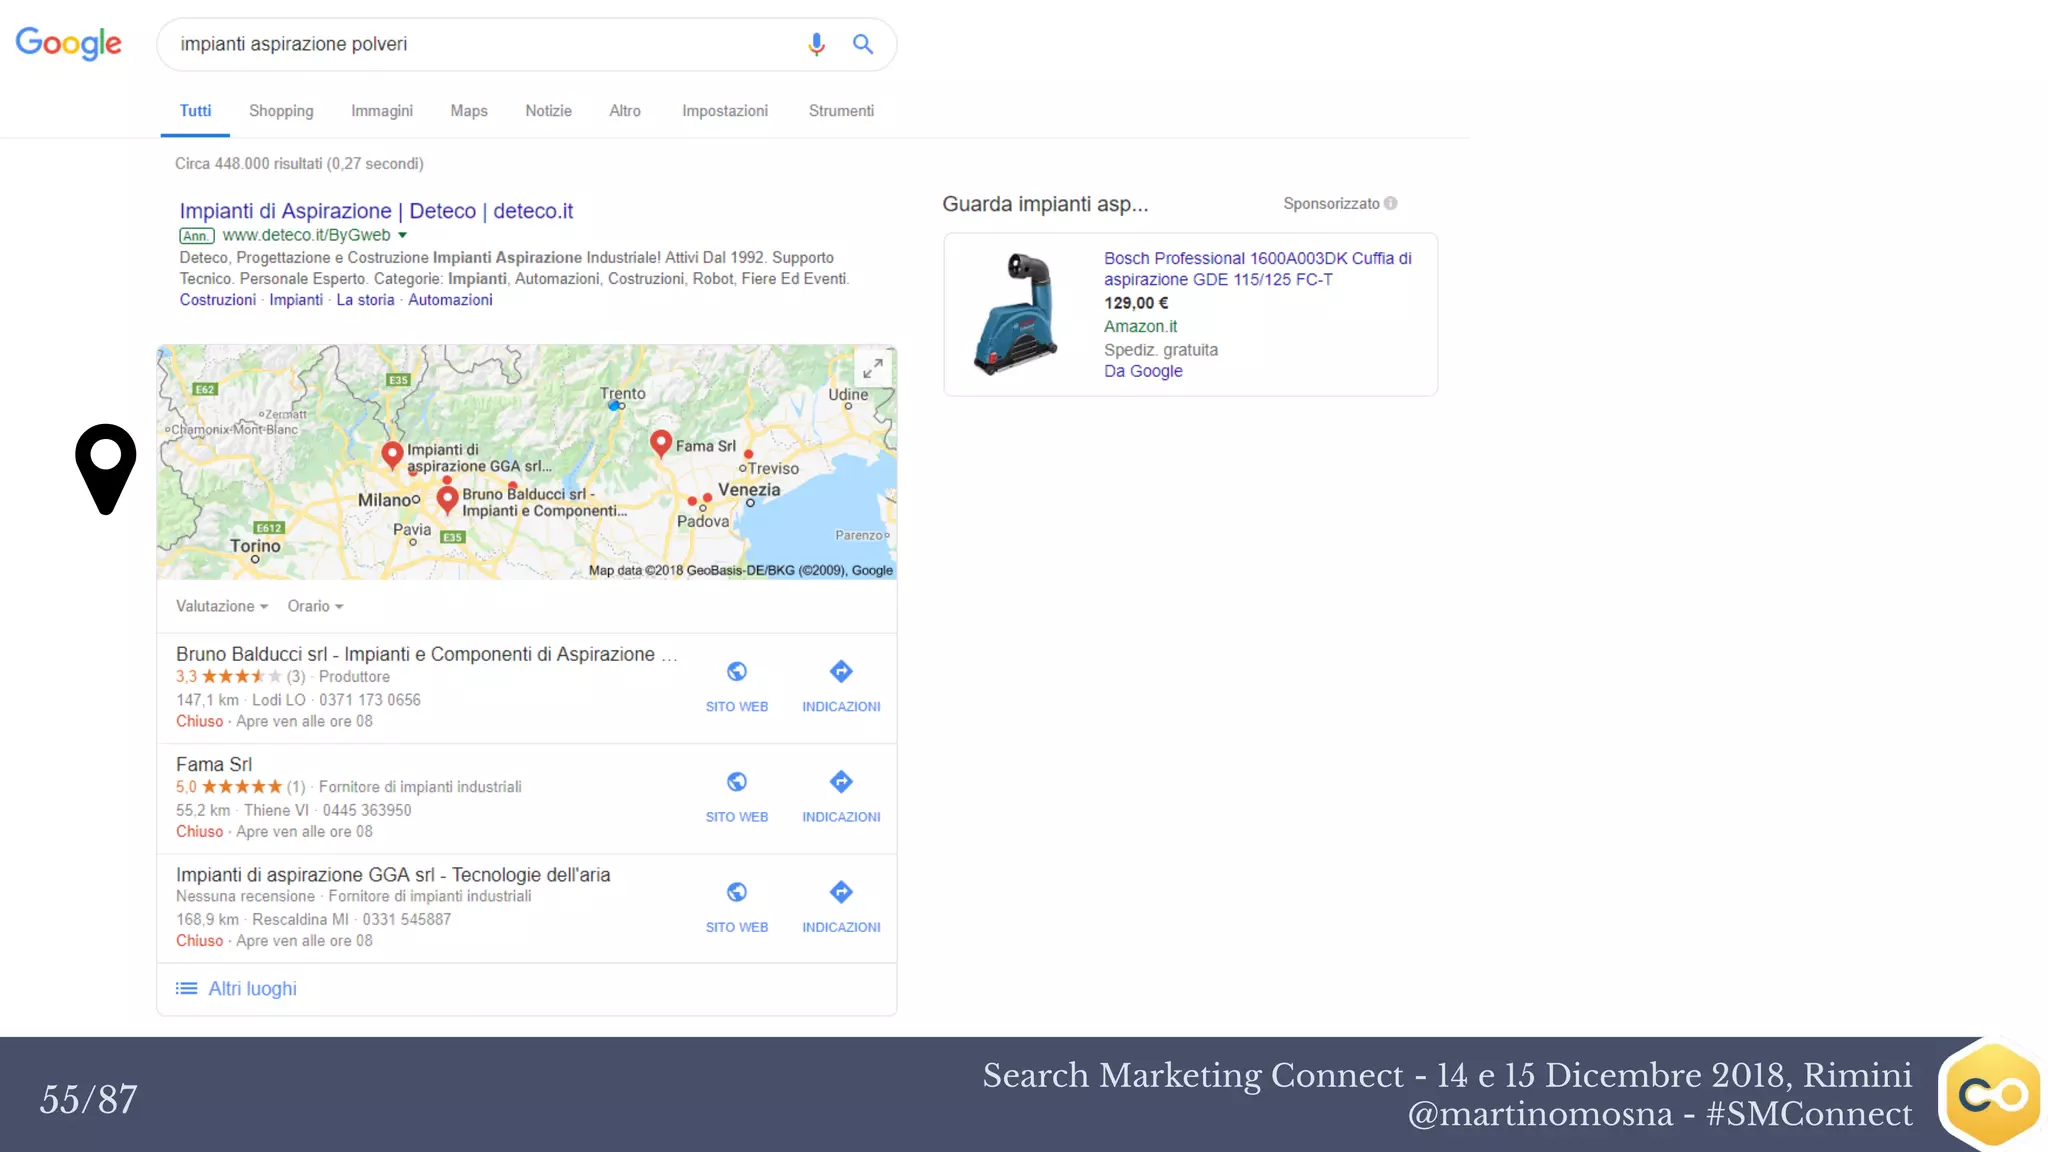Click the Torino label on the map
The height and width of the screenshot is (1152, 2048).
pyautogui.click(x=255, y=546)
